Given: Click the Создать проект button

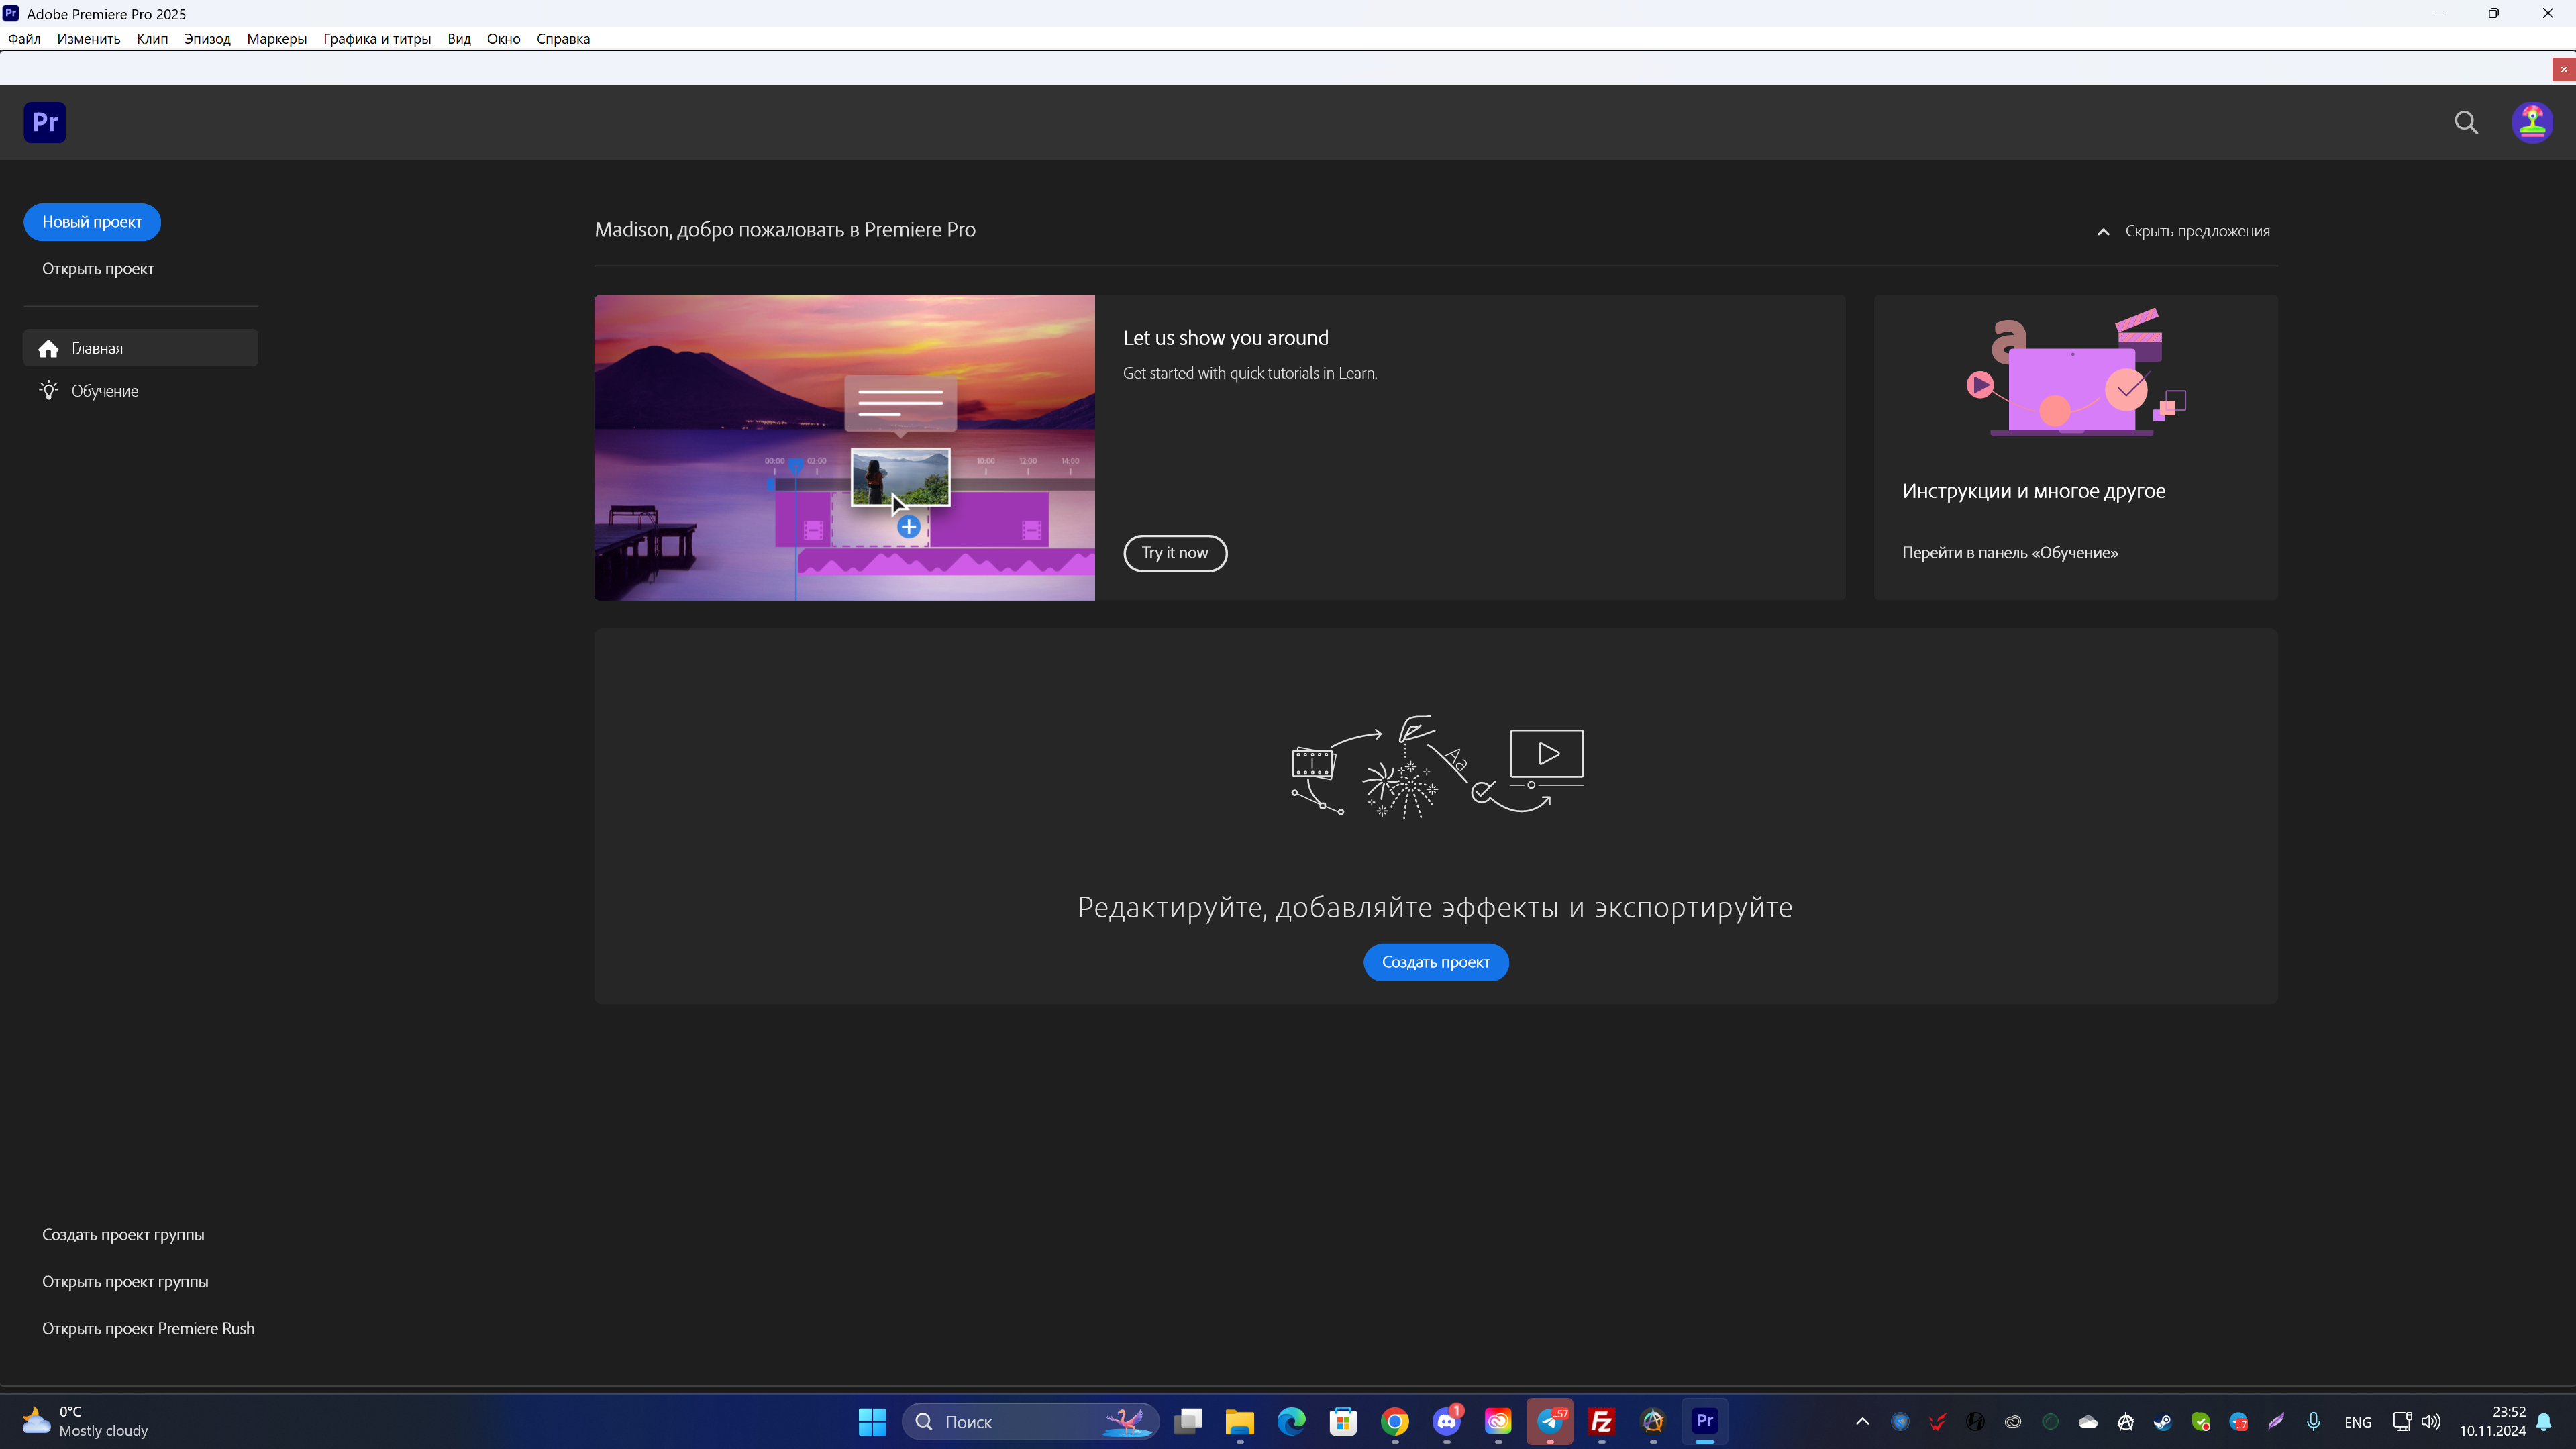Looking at the screenshot, I should [x=1436, y=962].
